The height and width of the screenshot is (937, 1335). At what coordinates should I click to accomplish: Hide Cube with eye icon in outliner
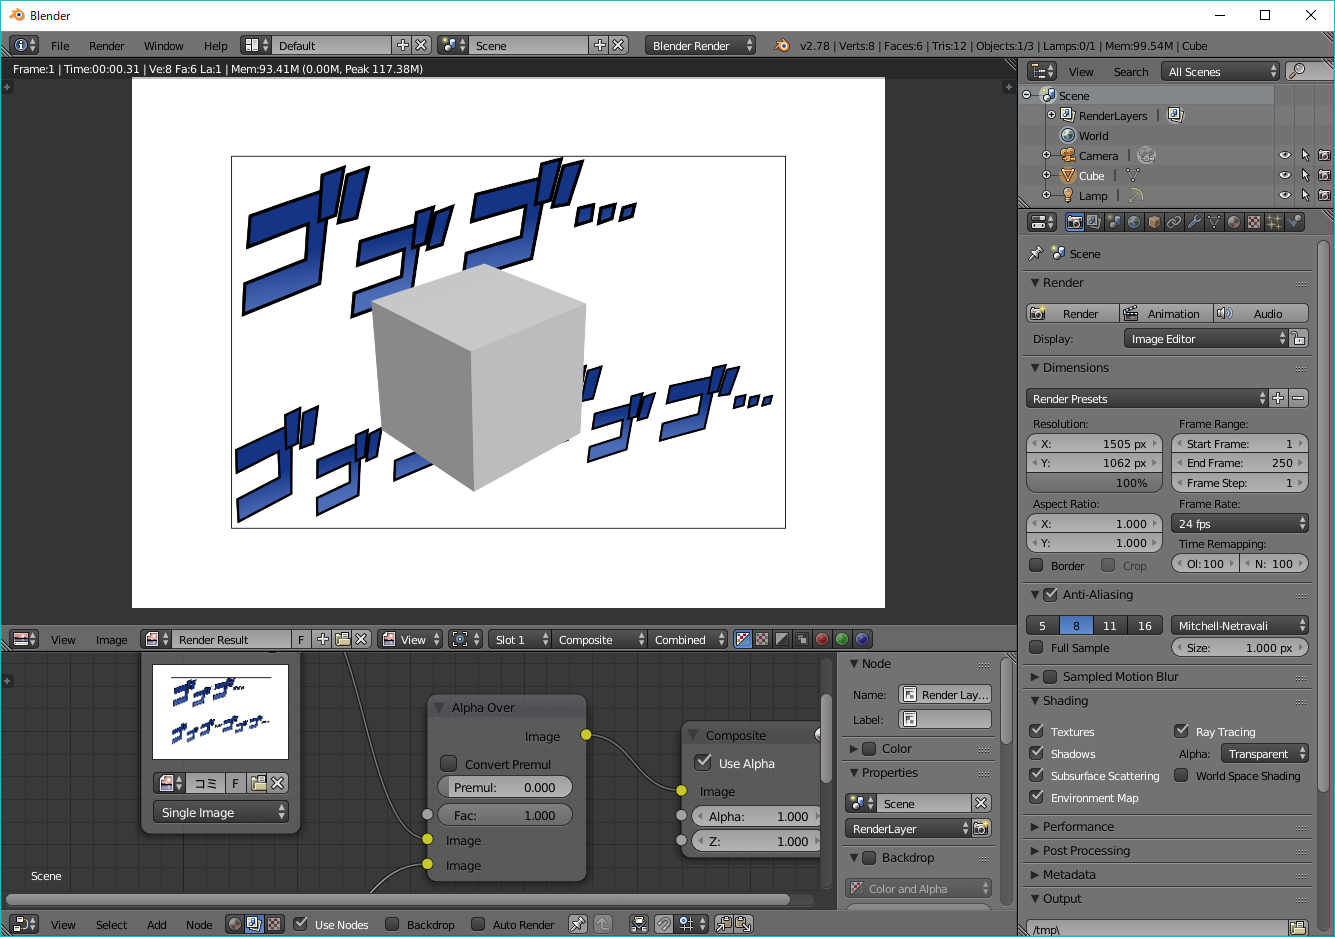pyautogui.click(x=1285, y=176)
